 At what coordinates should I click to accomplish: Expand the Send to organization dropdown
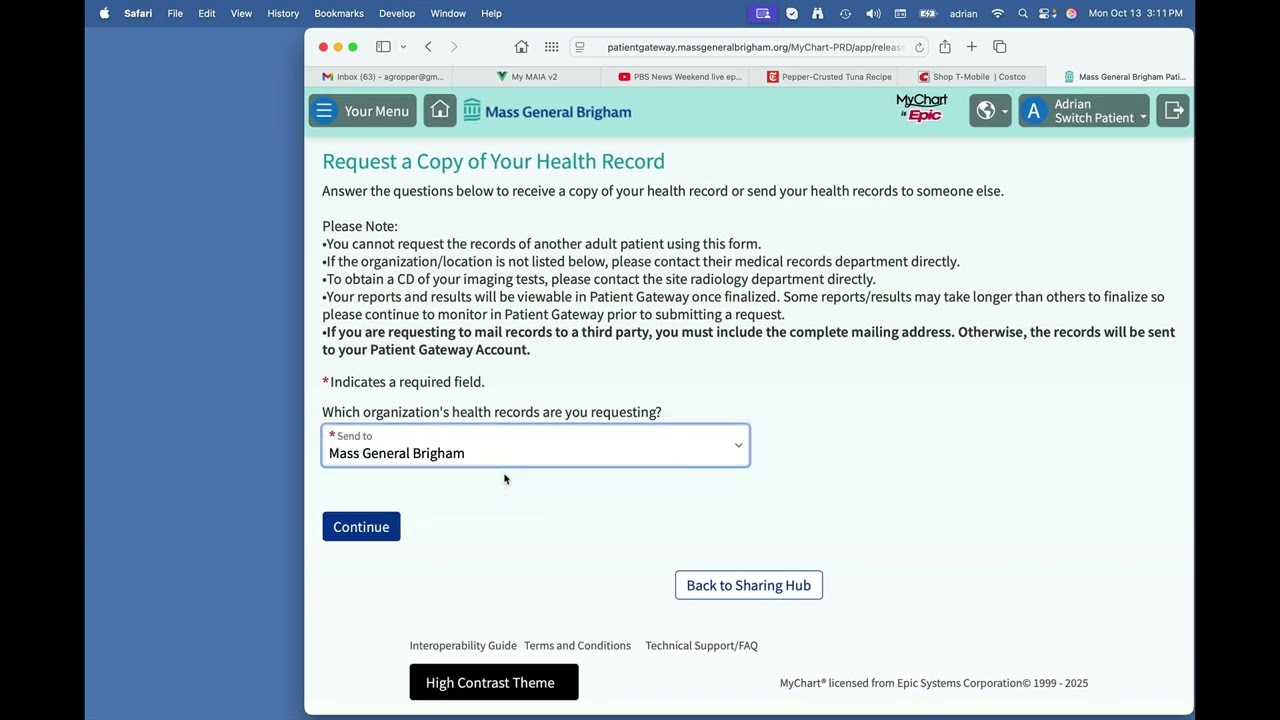(535, 446)
